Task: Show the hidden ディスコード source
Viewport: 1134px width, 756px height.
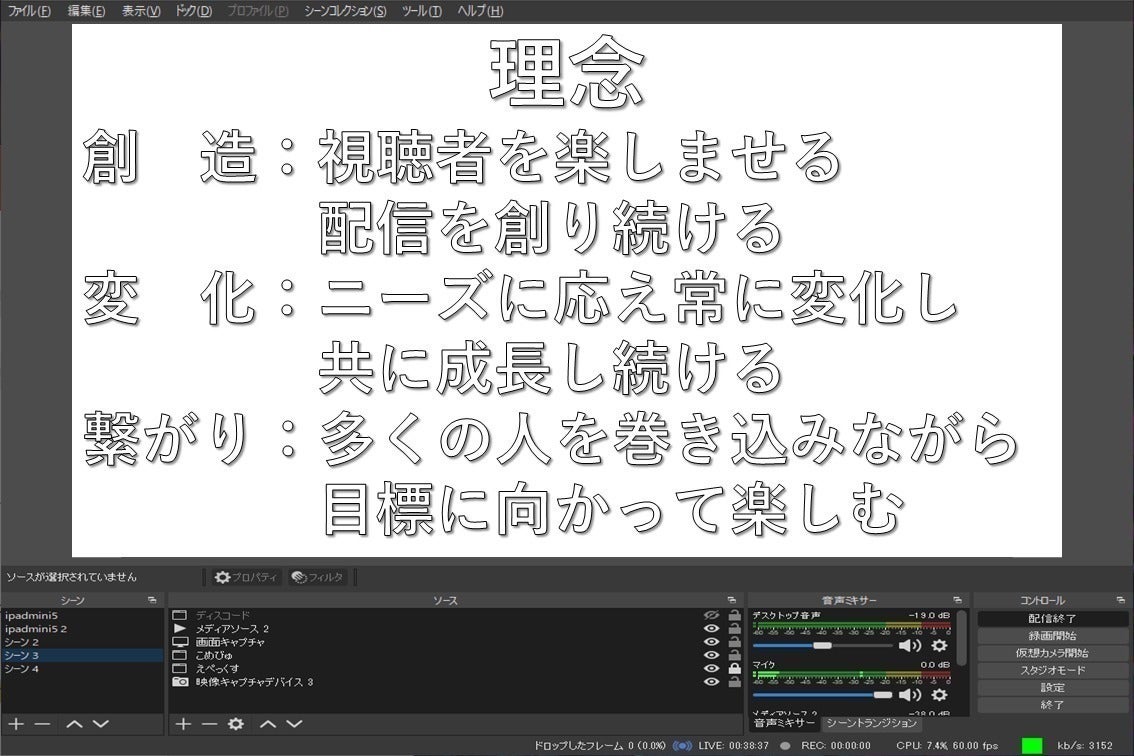Action: tap(711, 615)
